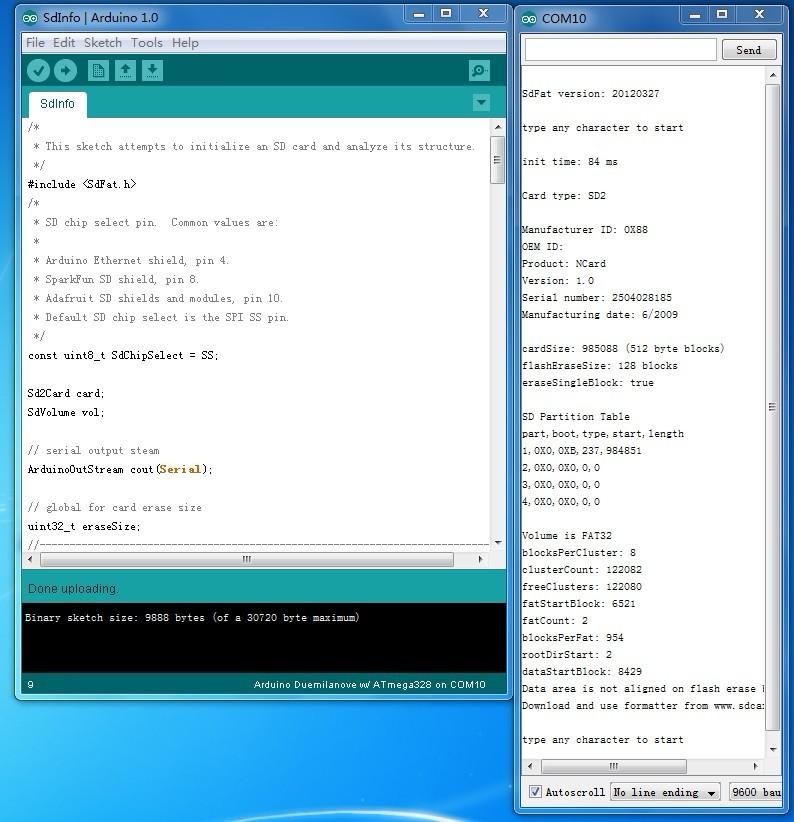This screenshot has height=822, width=794.
Task: Close the COM10 serial monitor window
Action: 759,15
